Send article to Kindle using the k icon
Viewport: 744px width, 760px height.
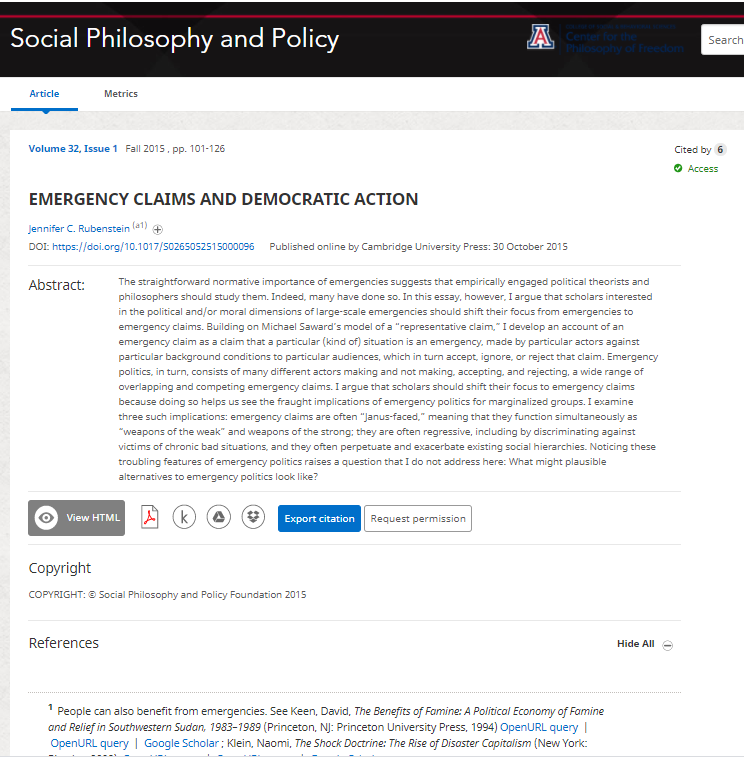[184, 518]
